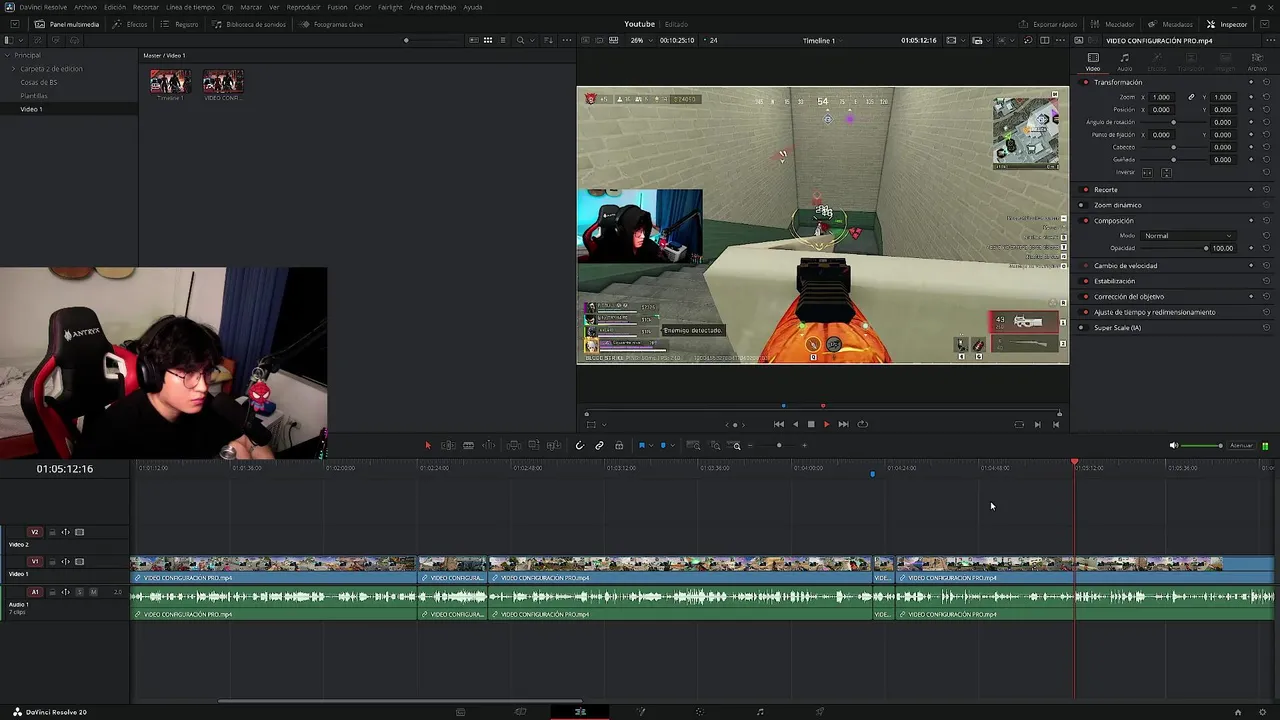The width and height of the screenshot is (1280, 720).
Task: Mute the timeline speaker volume icon
Action: (1174, 445)
